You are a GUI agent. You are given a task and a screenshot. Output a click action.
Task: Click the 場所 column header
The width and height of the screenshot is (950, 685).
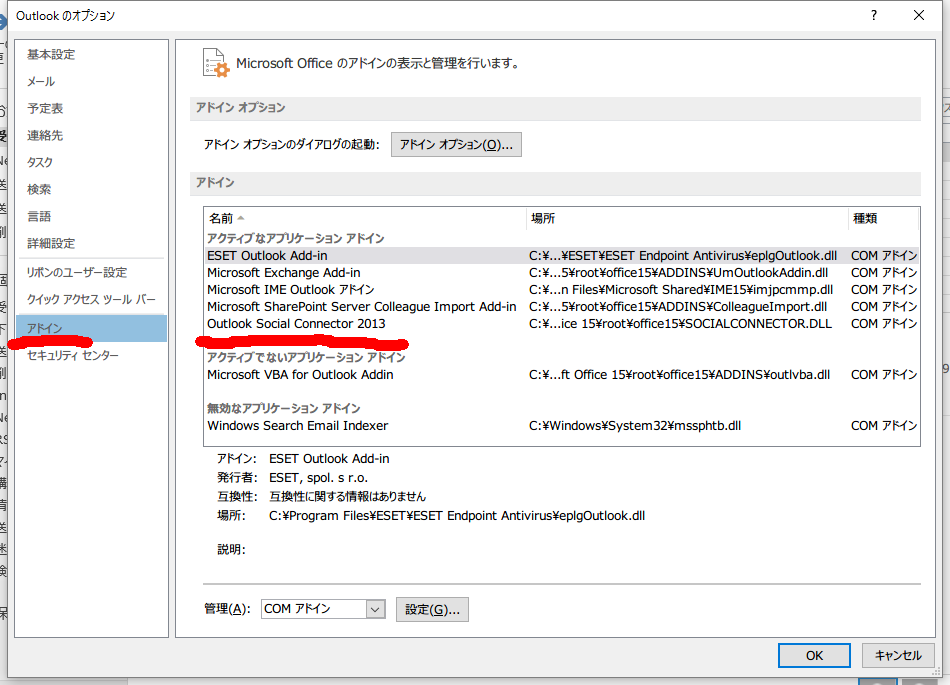pos(687,218)
